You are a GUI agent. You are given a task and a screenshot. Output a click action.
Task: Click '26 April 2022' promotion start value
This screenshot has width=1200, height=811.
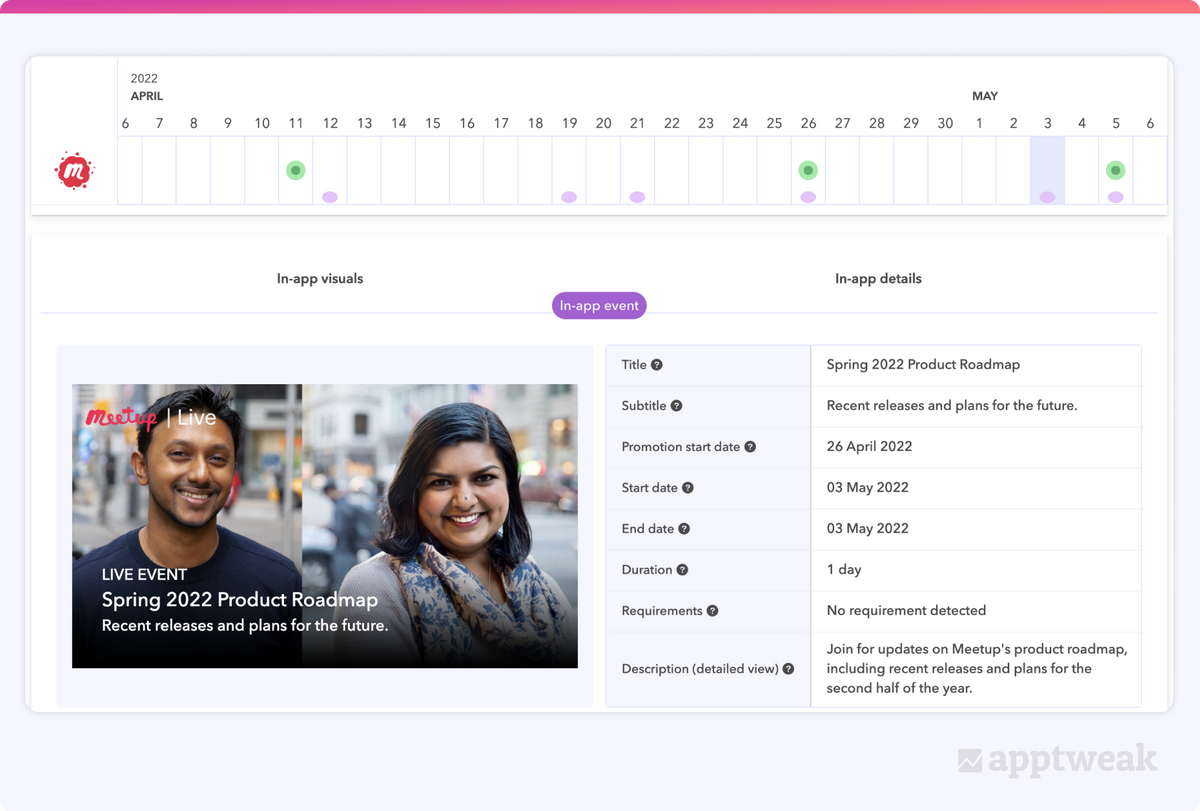click(869, 447)
